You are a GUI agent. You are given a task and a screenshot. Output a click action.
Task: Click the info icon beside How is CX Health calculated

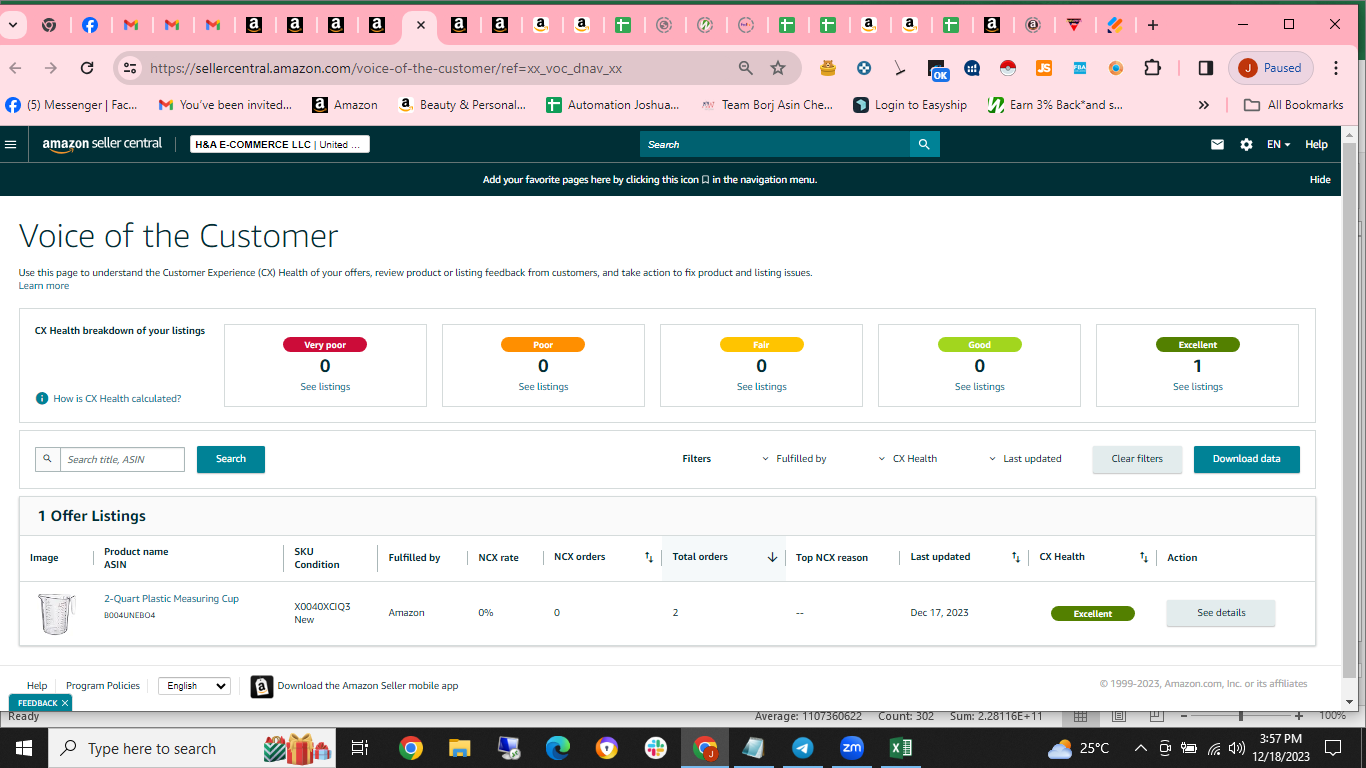coord(42,398)
